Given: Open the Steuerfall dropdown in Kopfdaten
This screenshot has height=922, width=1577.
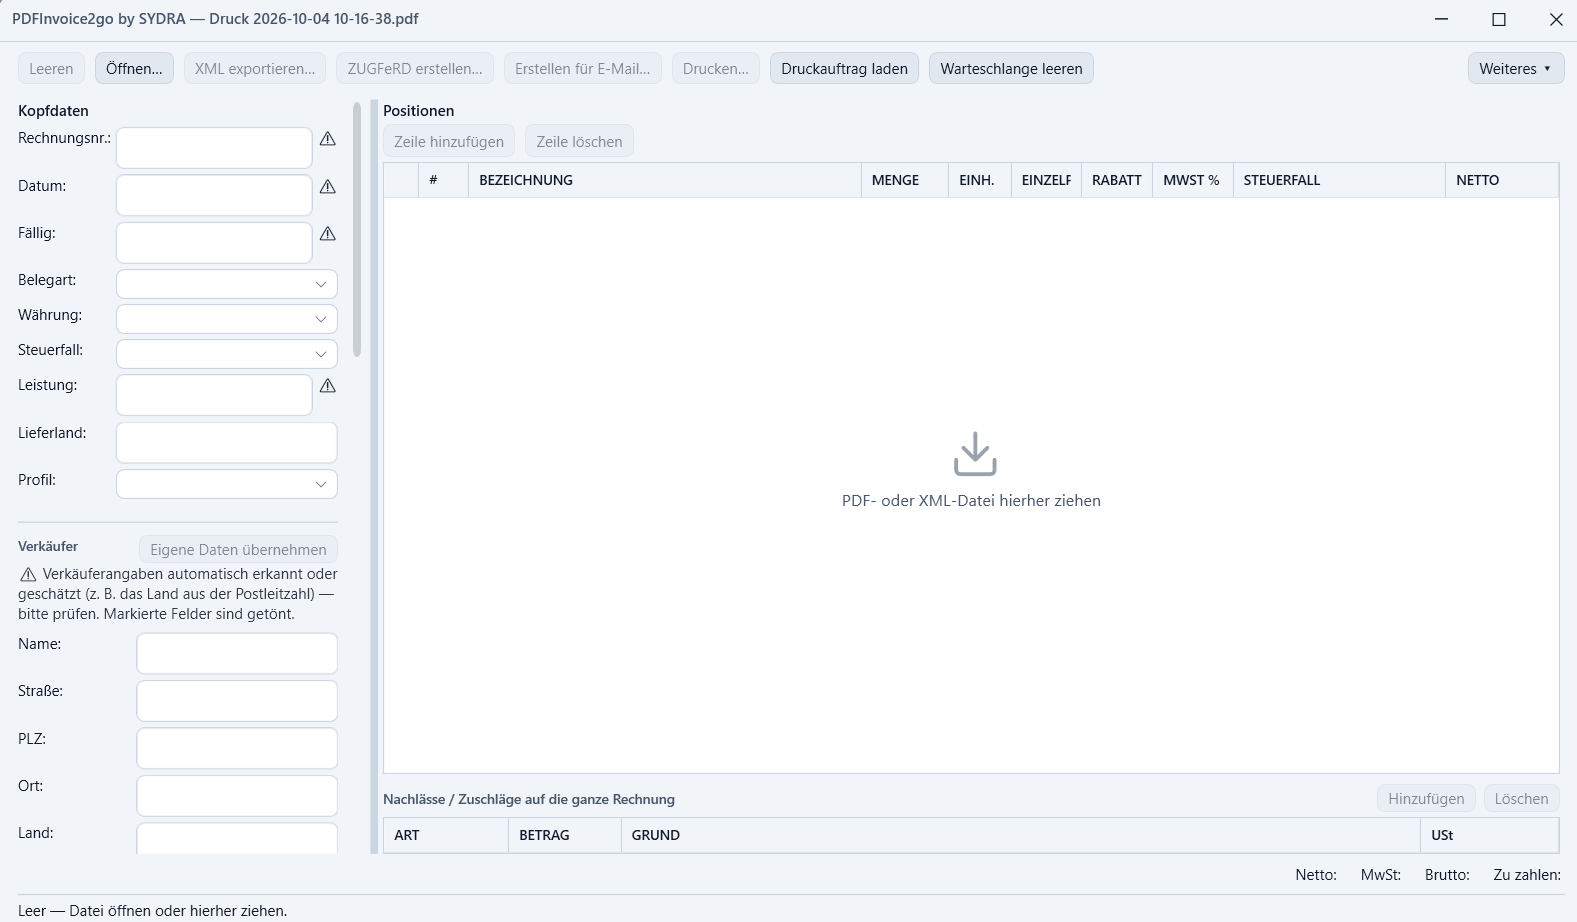Looking at the screenshot, I should [227, 354].
